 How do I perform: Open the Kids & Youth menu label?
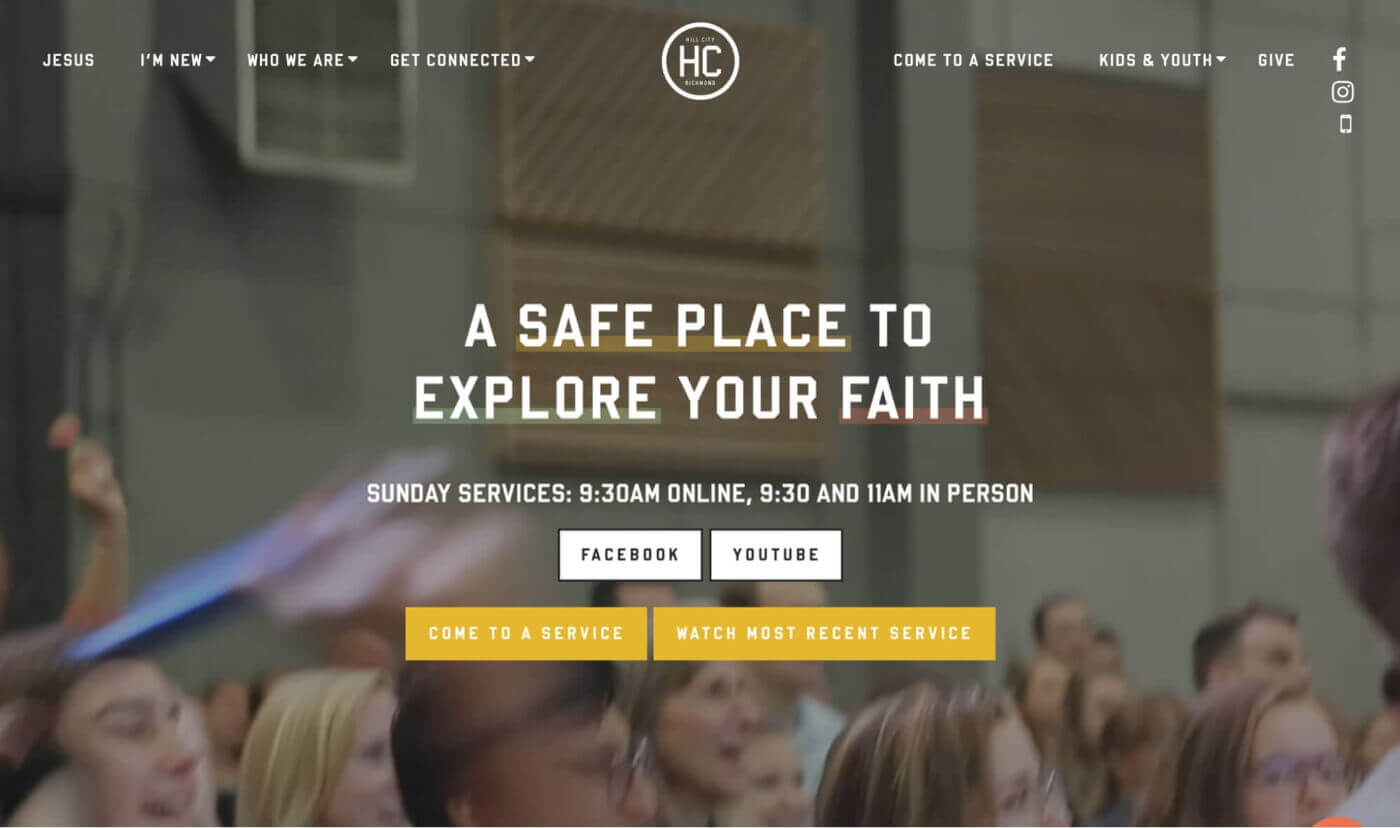tap(1156, 60)
